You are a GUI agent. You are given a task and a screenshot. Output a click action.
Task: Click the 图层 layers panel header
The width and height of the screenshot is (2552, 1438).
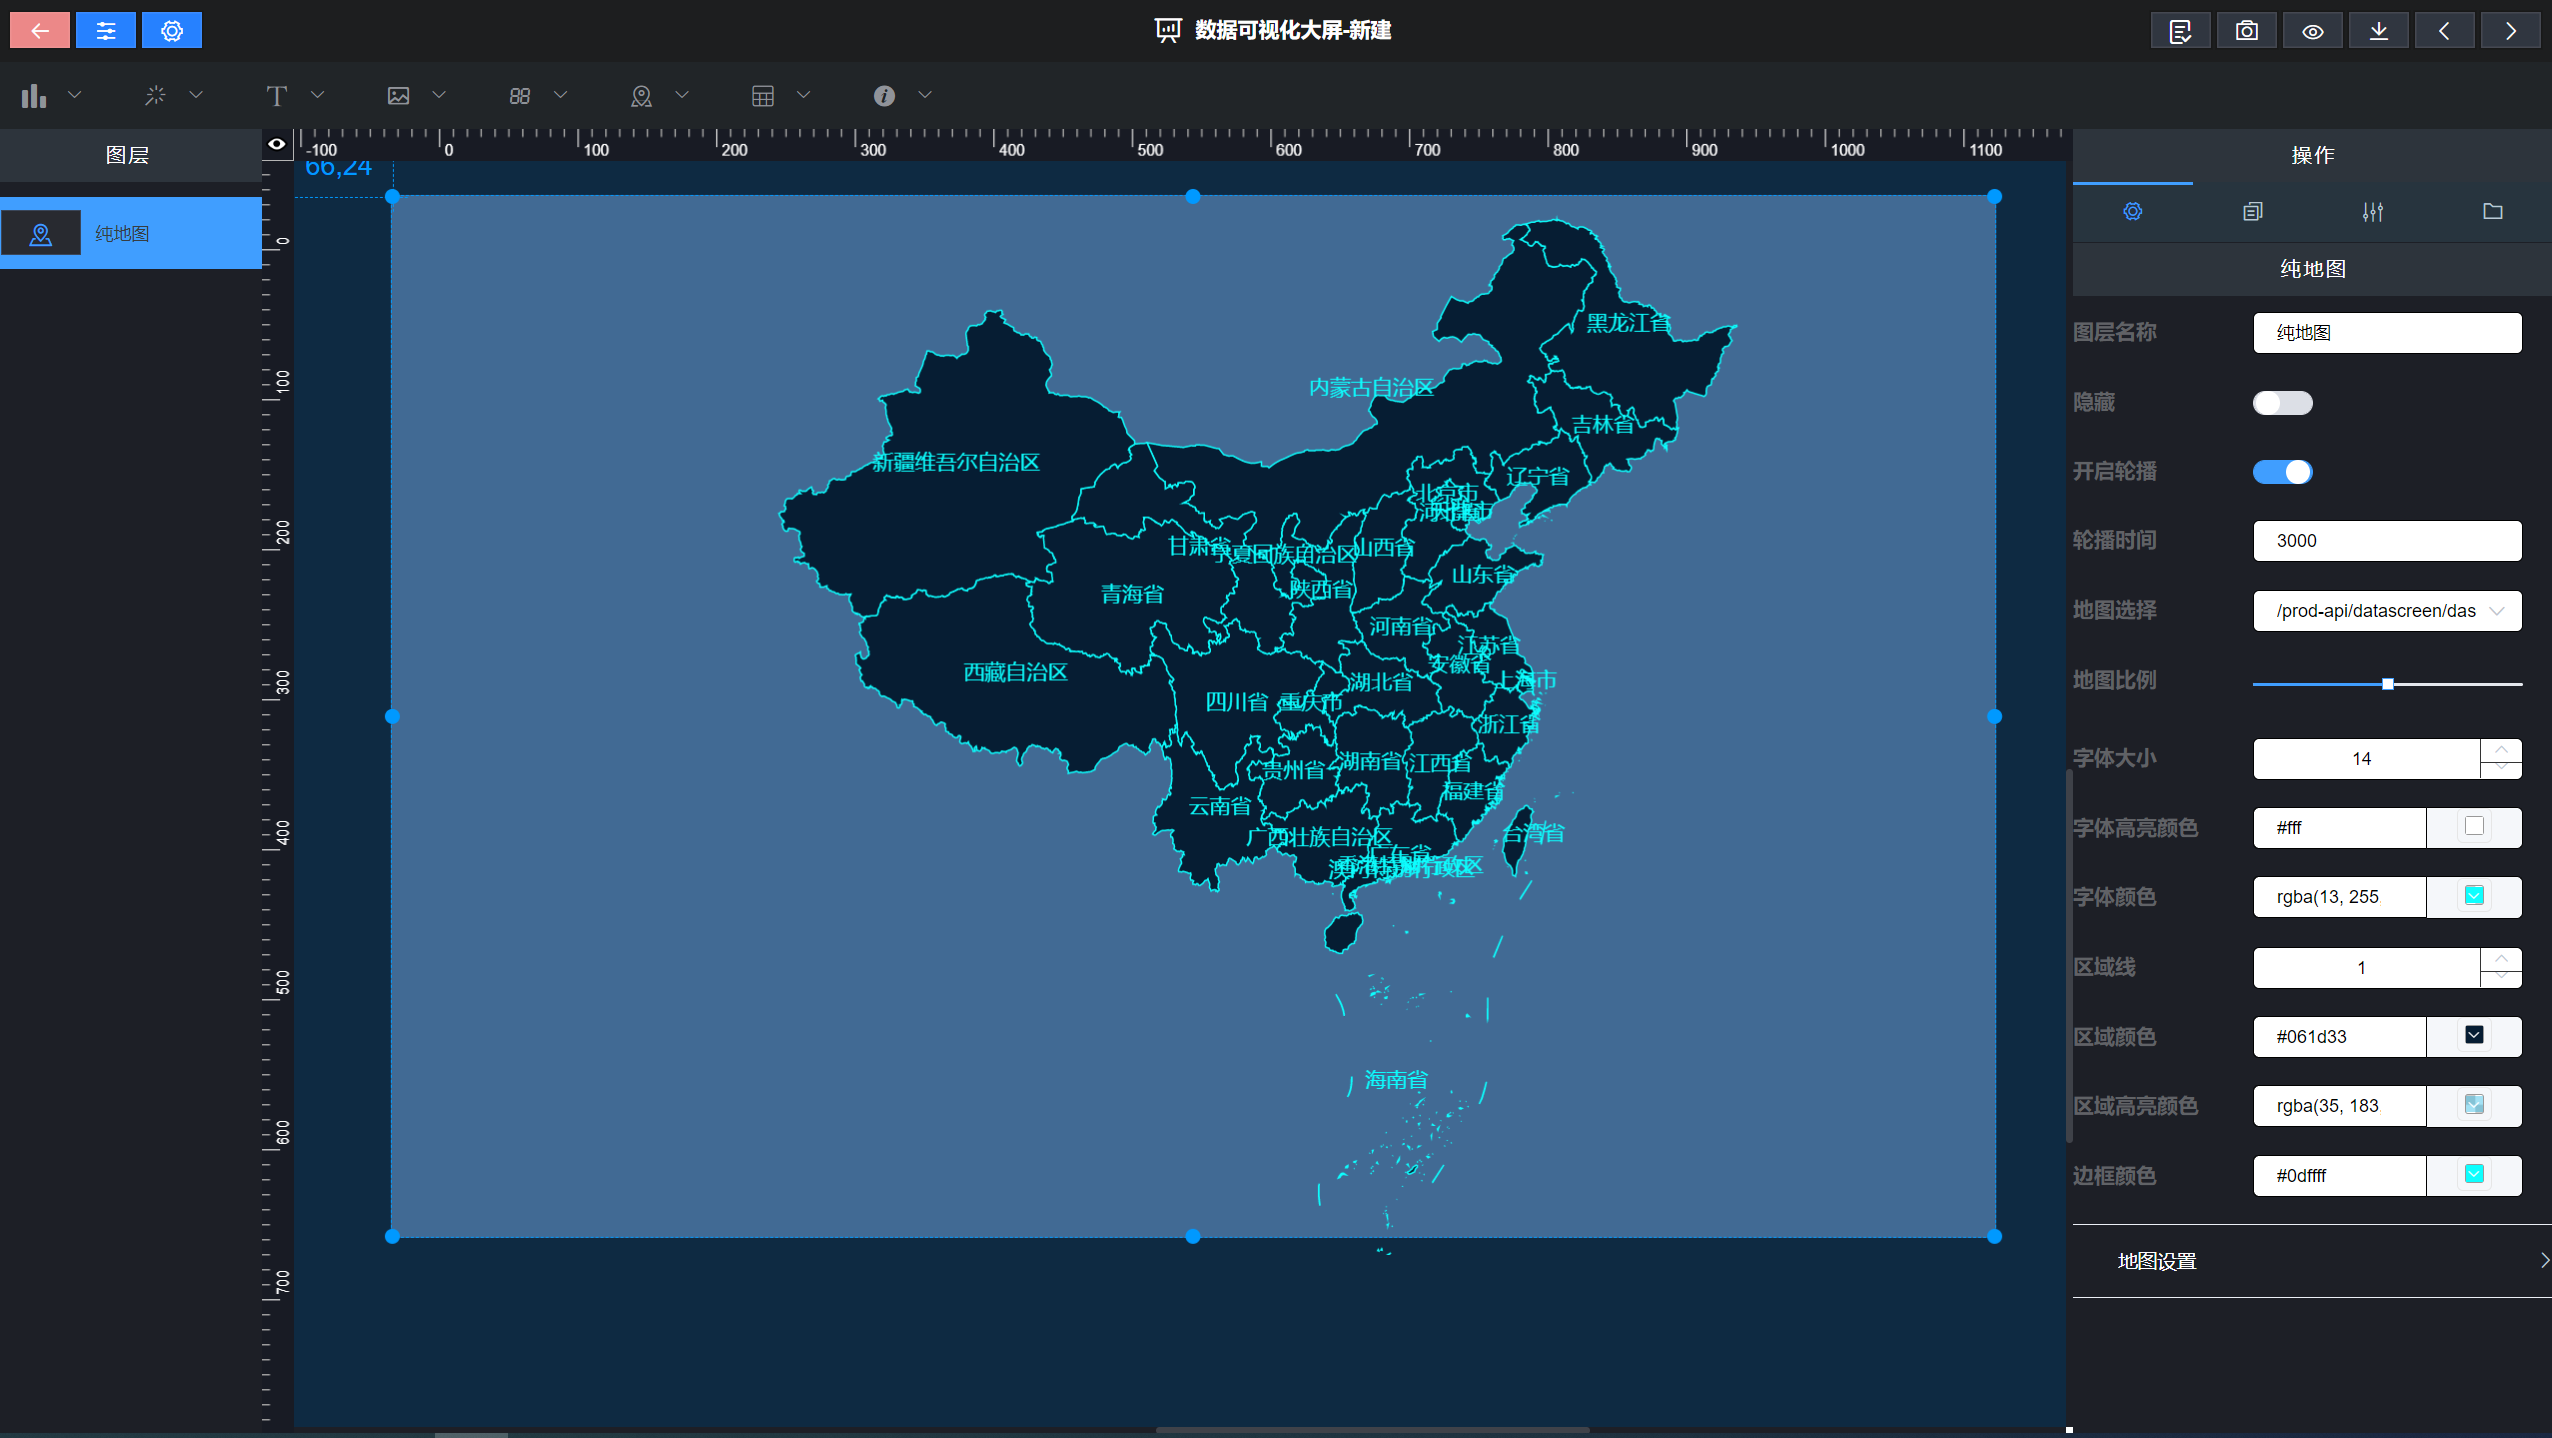128,155
